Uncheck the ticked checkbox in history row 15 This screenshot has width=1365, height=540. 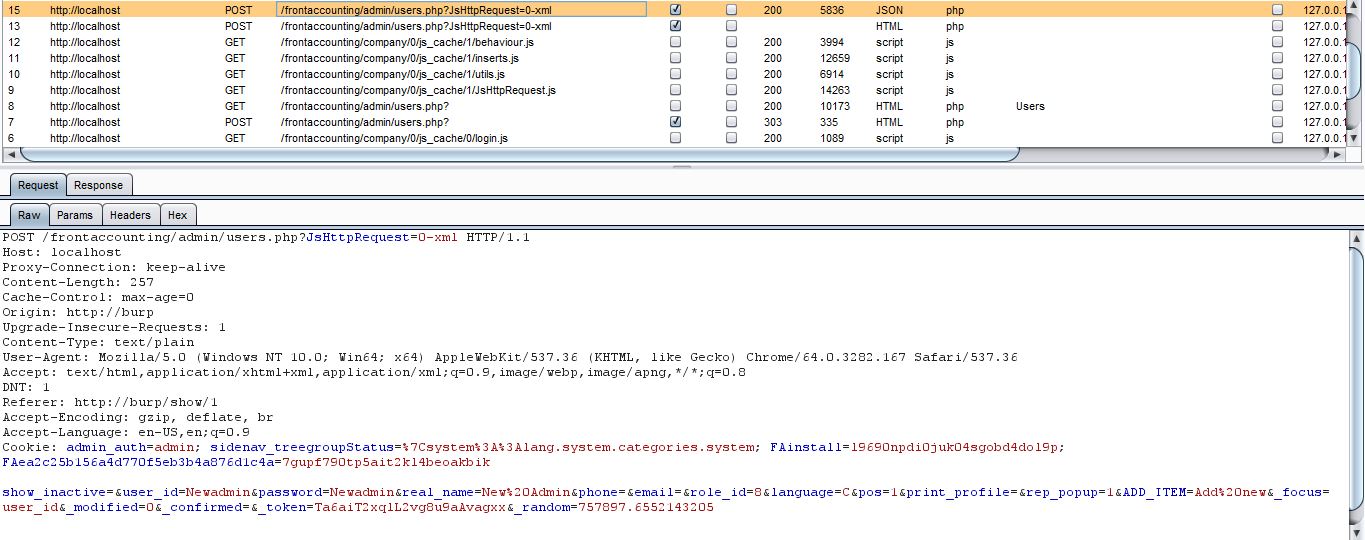tap(675, 10)
